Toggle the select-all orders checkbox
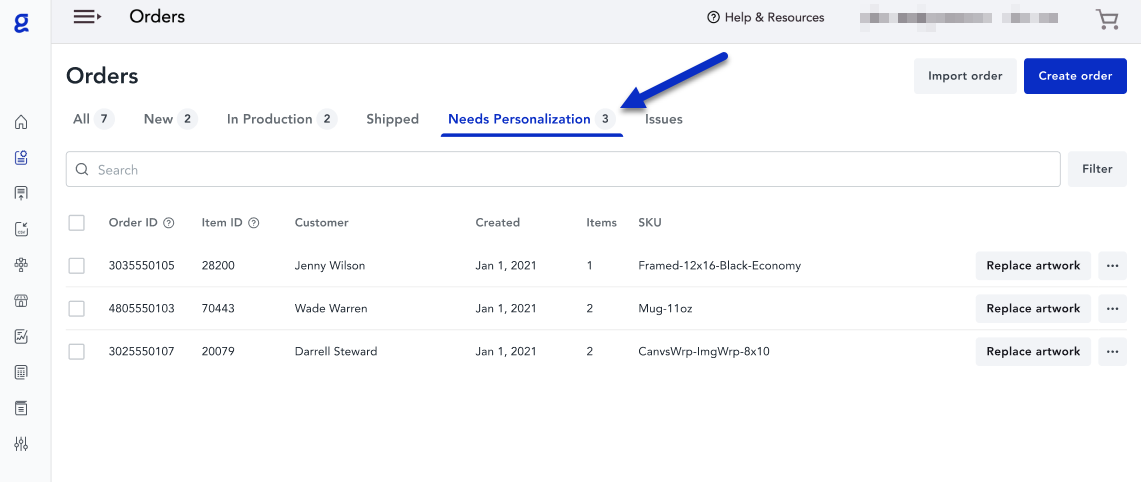 pyautogui.click(x=77, y=223)
